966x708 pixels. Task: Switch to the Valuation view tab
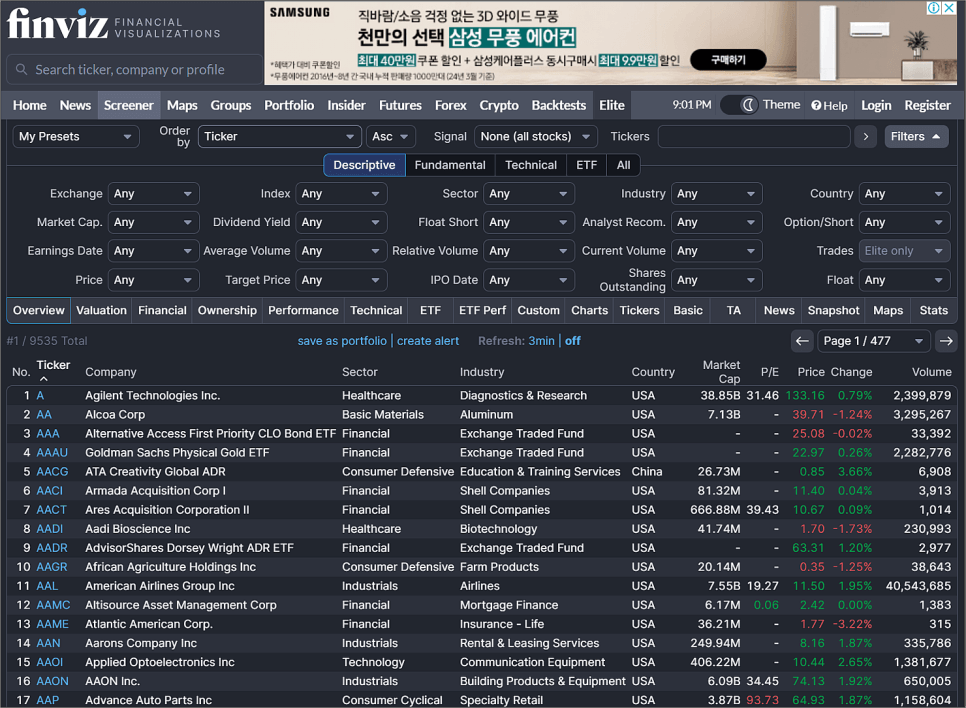click(x=101, y=311)
